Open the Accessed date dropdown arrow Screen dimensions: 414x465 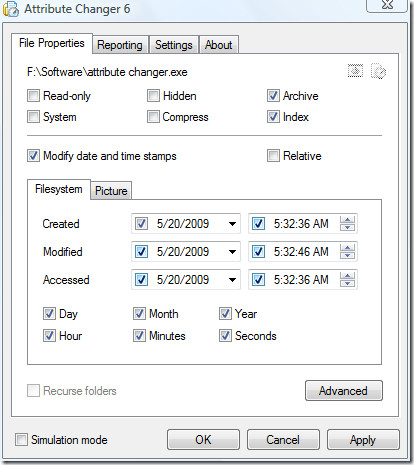coord(232,280)
